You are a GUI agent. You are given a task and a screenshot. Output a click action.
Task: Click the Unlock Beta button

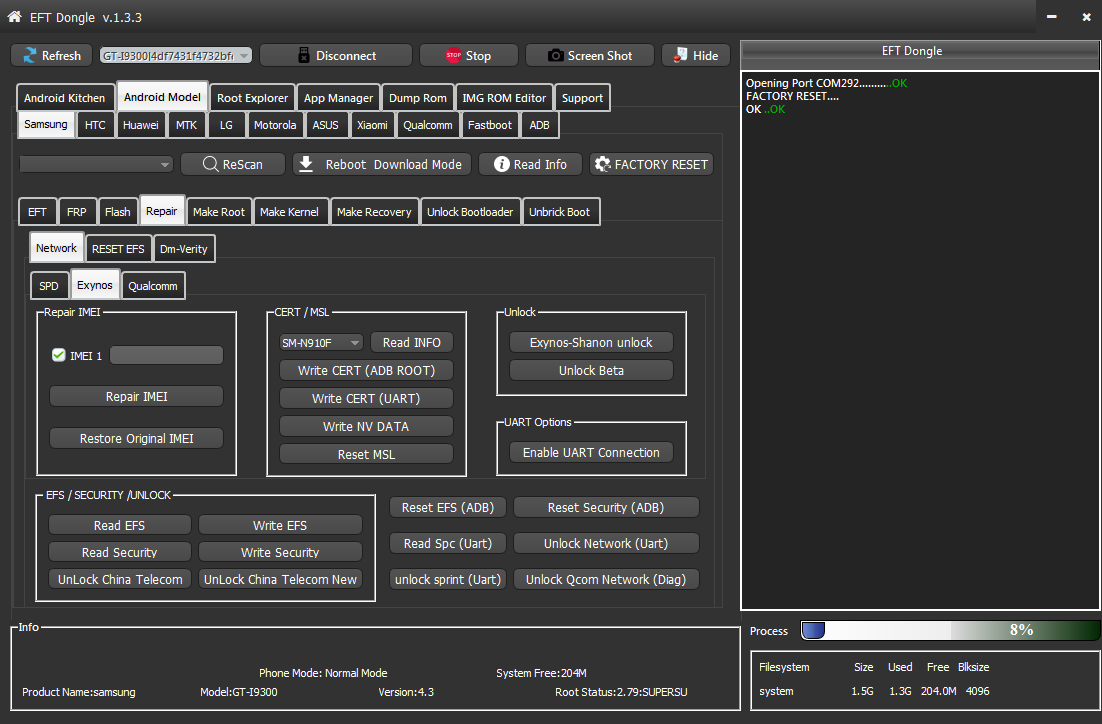(591, 370)
